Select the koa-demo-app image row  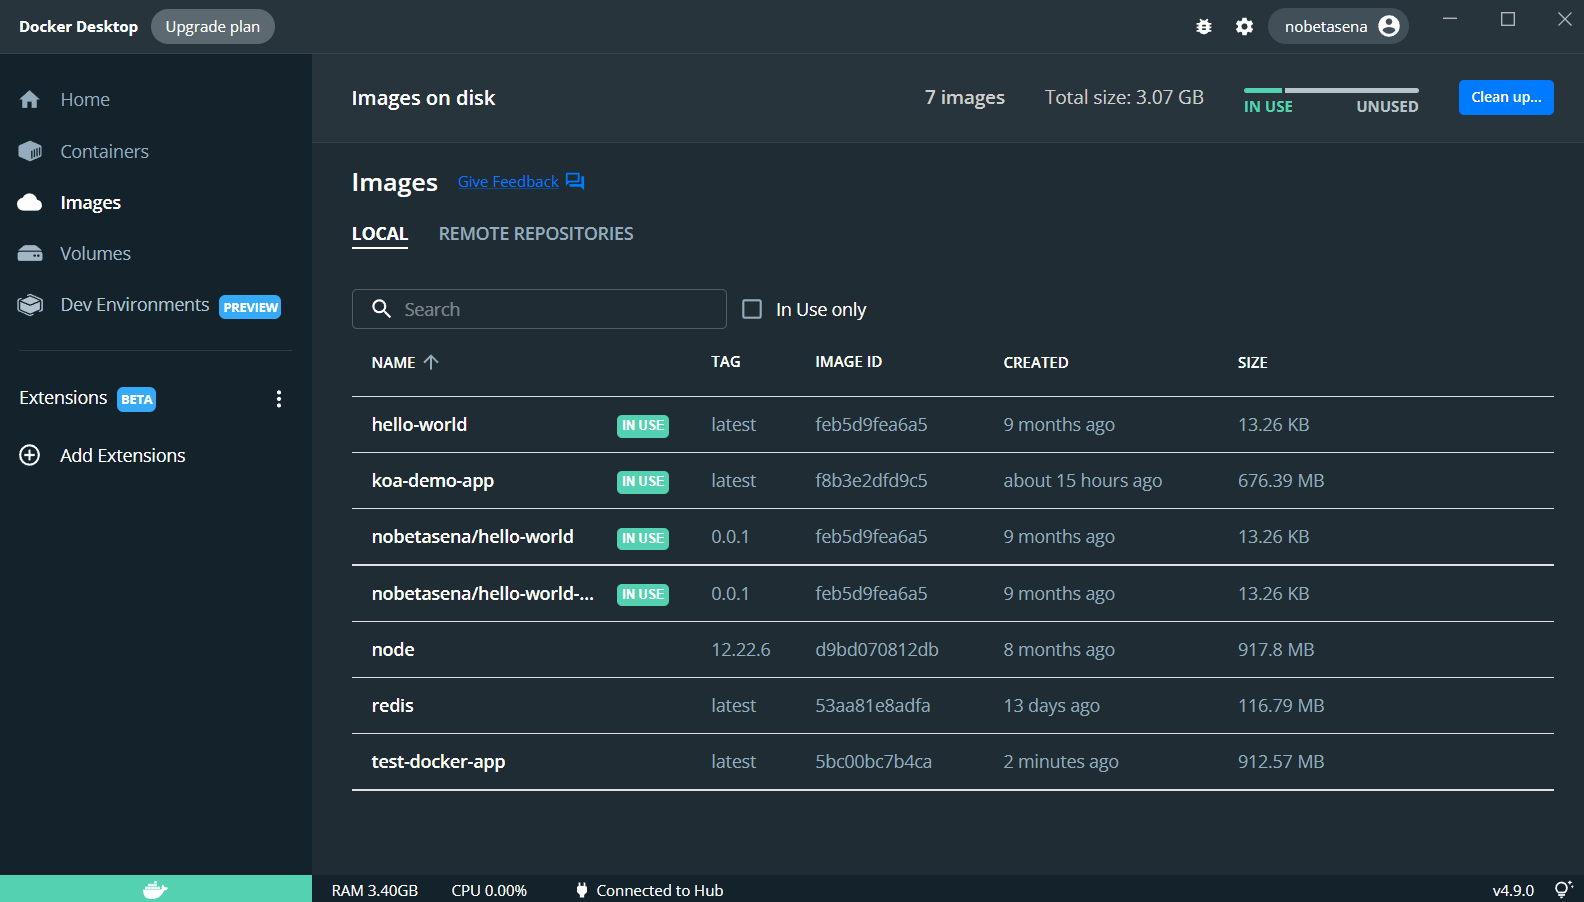point(433,481)
